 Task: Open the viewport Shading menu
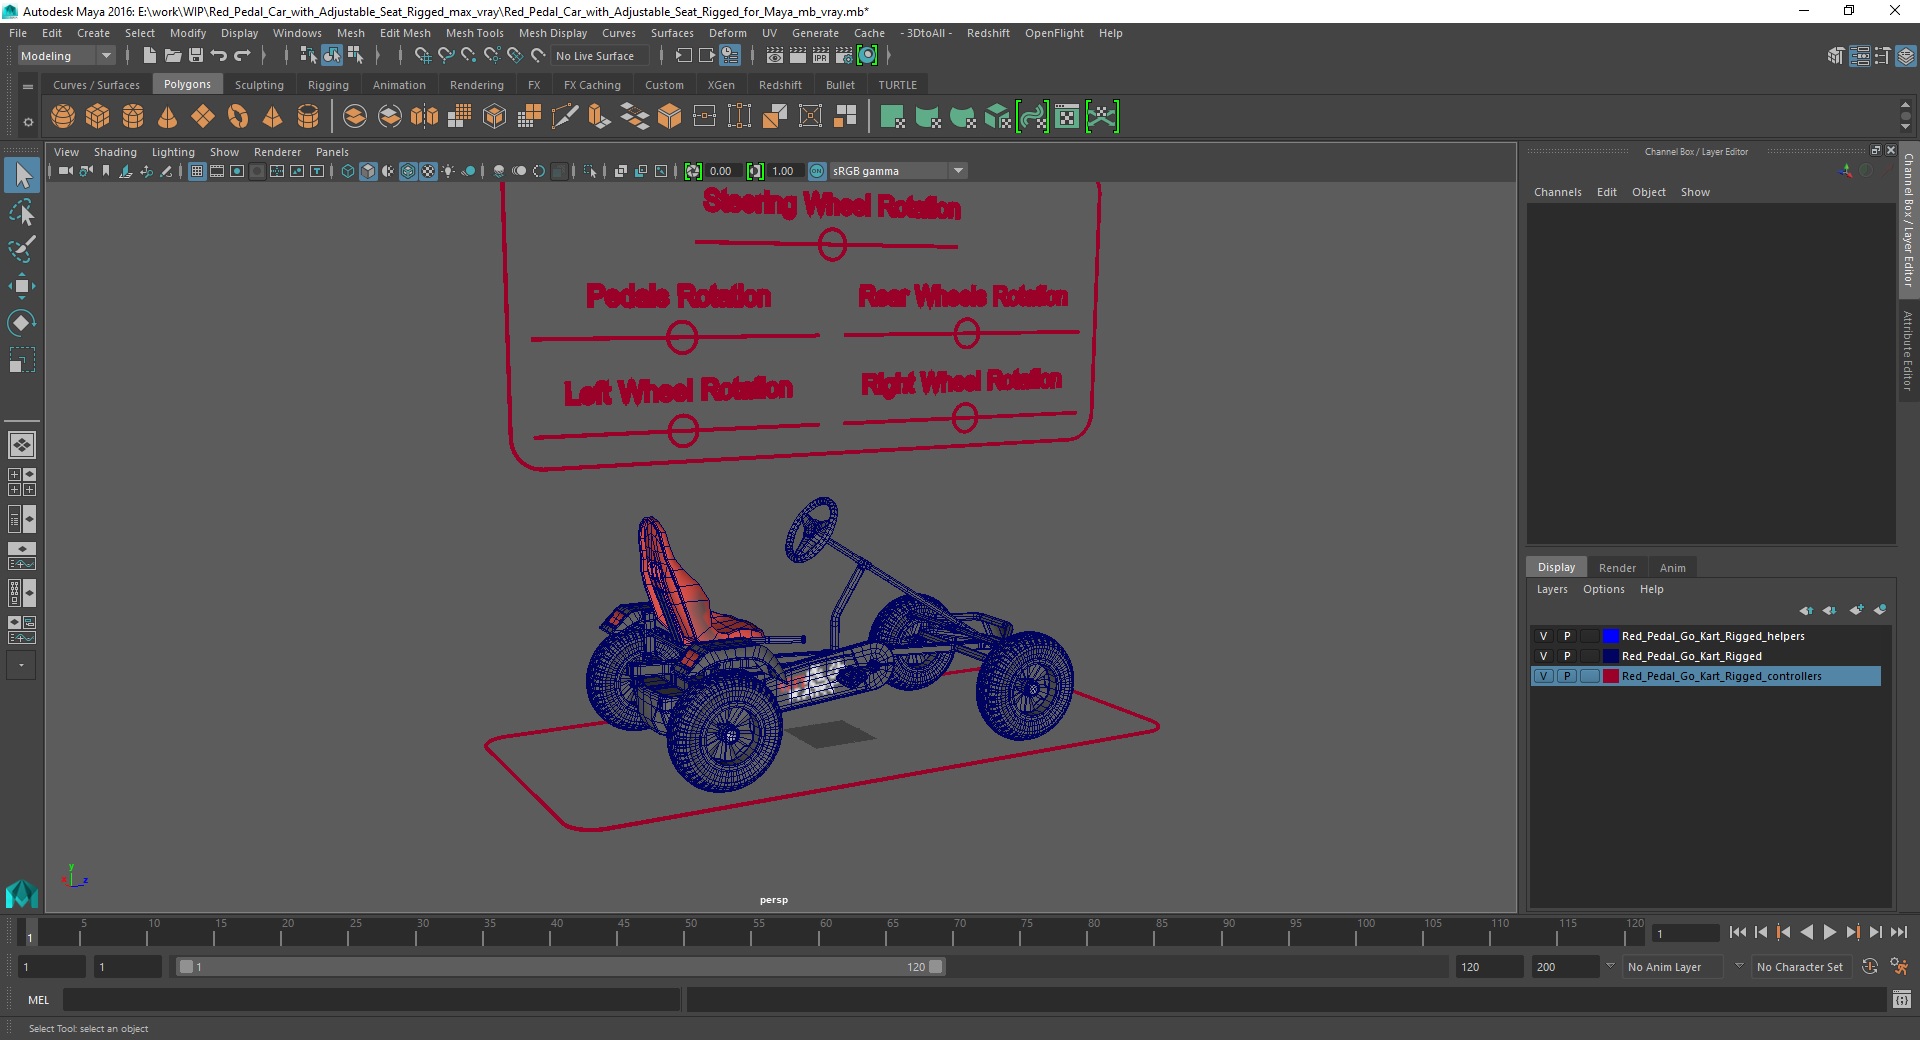point(115,152)
